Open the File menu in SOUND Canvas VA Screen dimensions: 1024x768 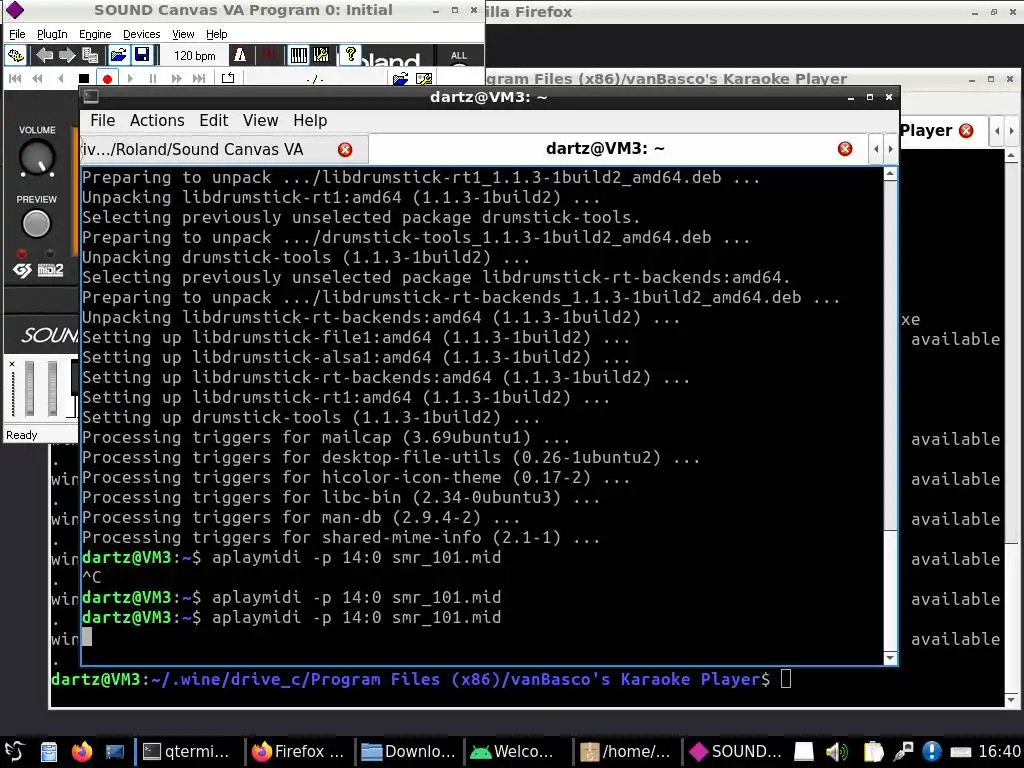[17, 34]
